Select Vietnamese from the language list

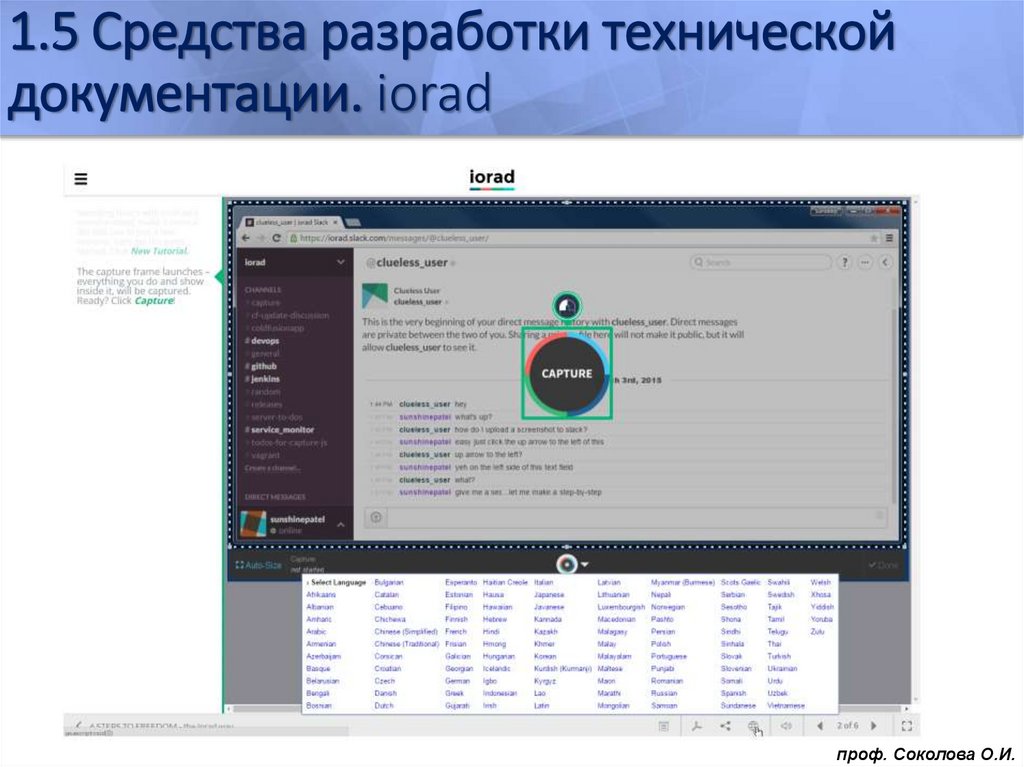[785, 705]
